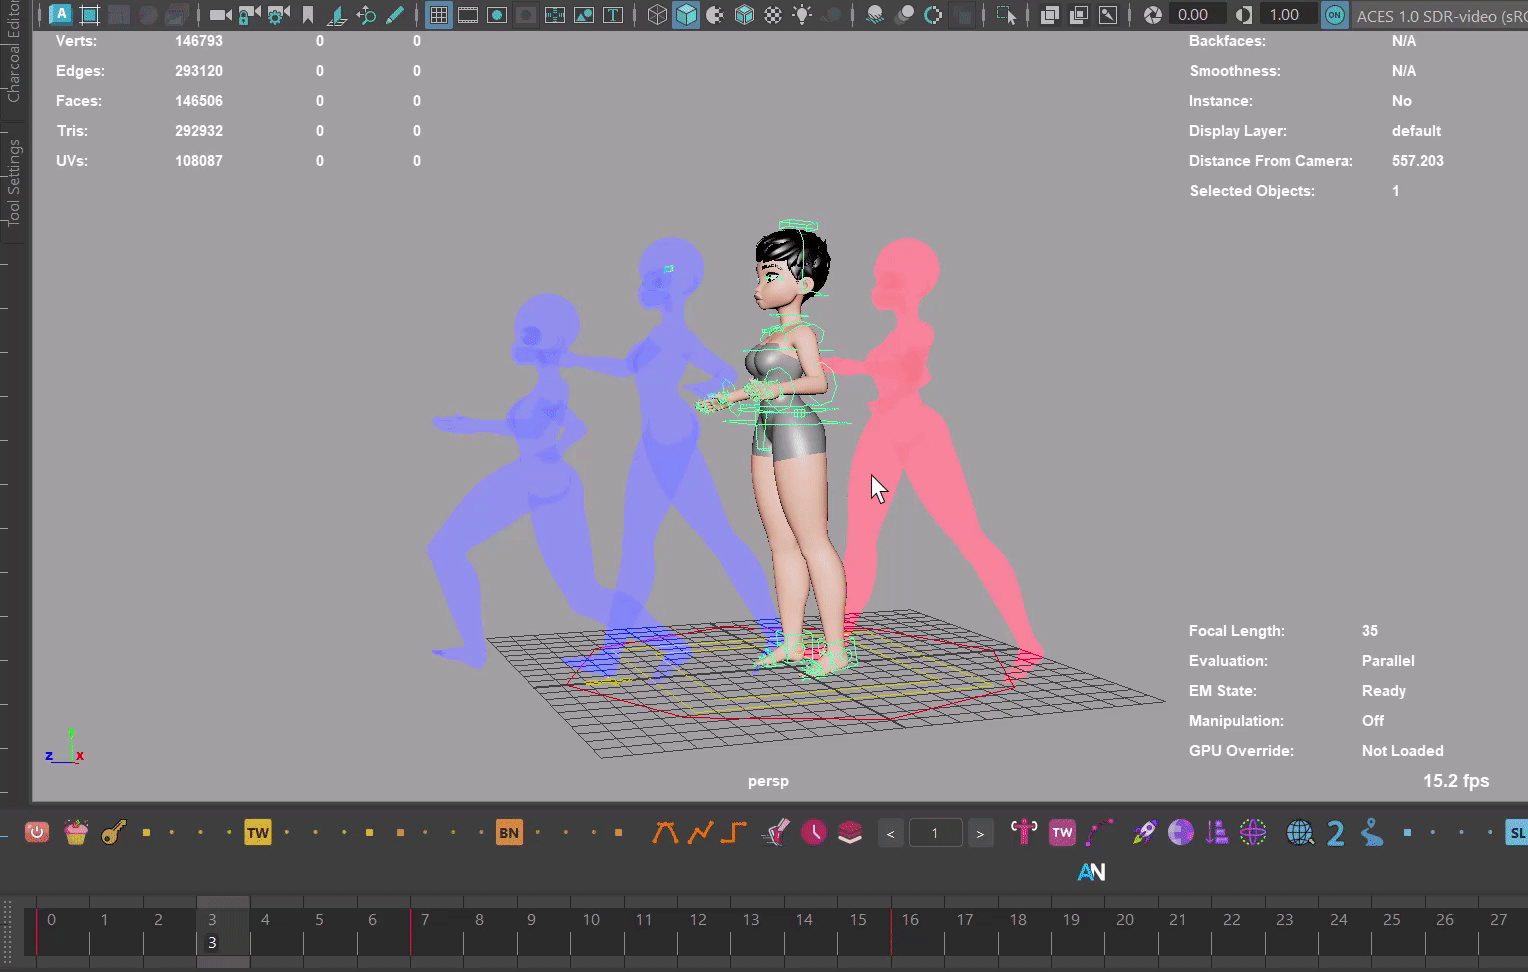Image resolution: width=1528 pixels, height=972 pixels.
Task: Click the camera select icon in panel toolbar
Action: [x=220, y=15]
